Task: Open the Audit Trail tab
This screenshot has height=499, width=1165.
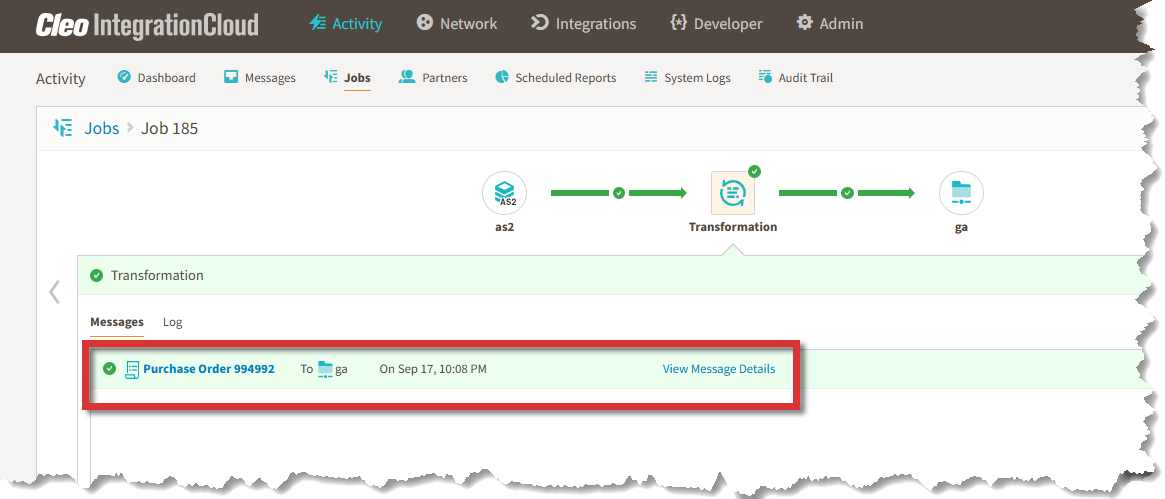Action: tap(796, 77)
